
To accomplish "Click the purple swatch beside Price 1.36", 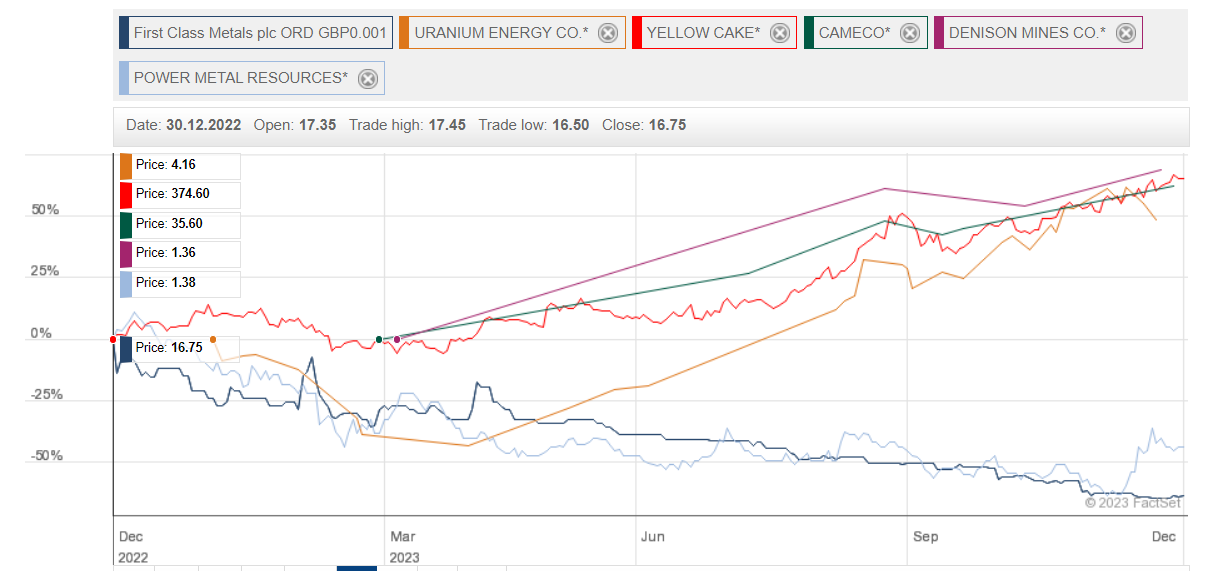I will coord(126,253).
